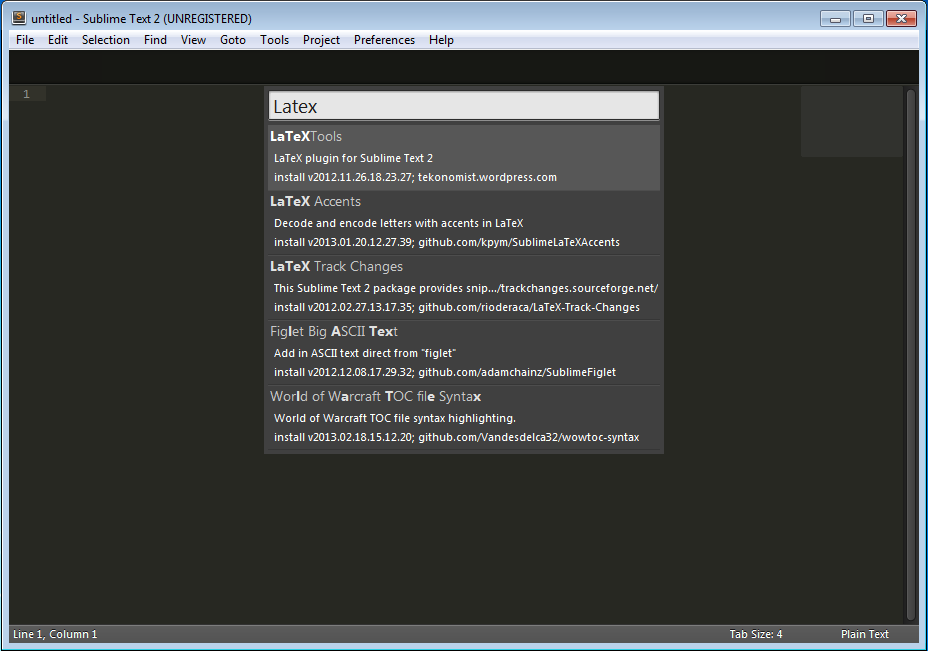Open the Tab Size: 4 selector
The width and height of the screenshot is (928, 651).
756,634
